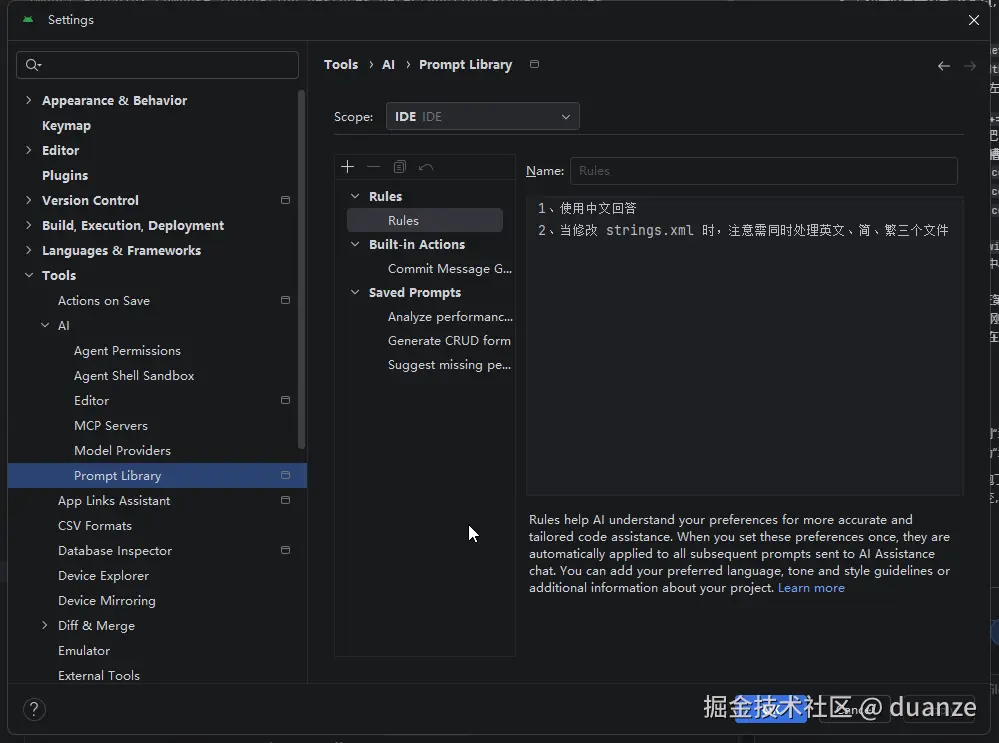This screenshot has height=743, width=999.
Task: Click project icon beside AI Editor row
Action: [285, 400]
